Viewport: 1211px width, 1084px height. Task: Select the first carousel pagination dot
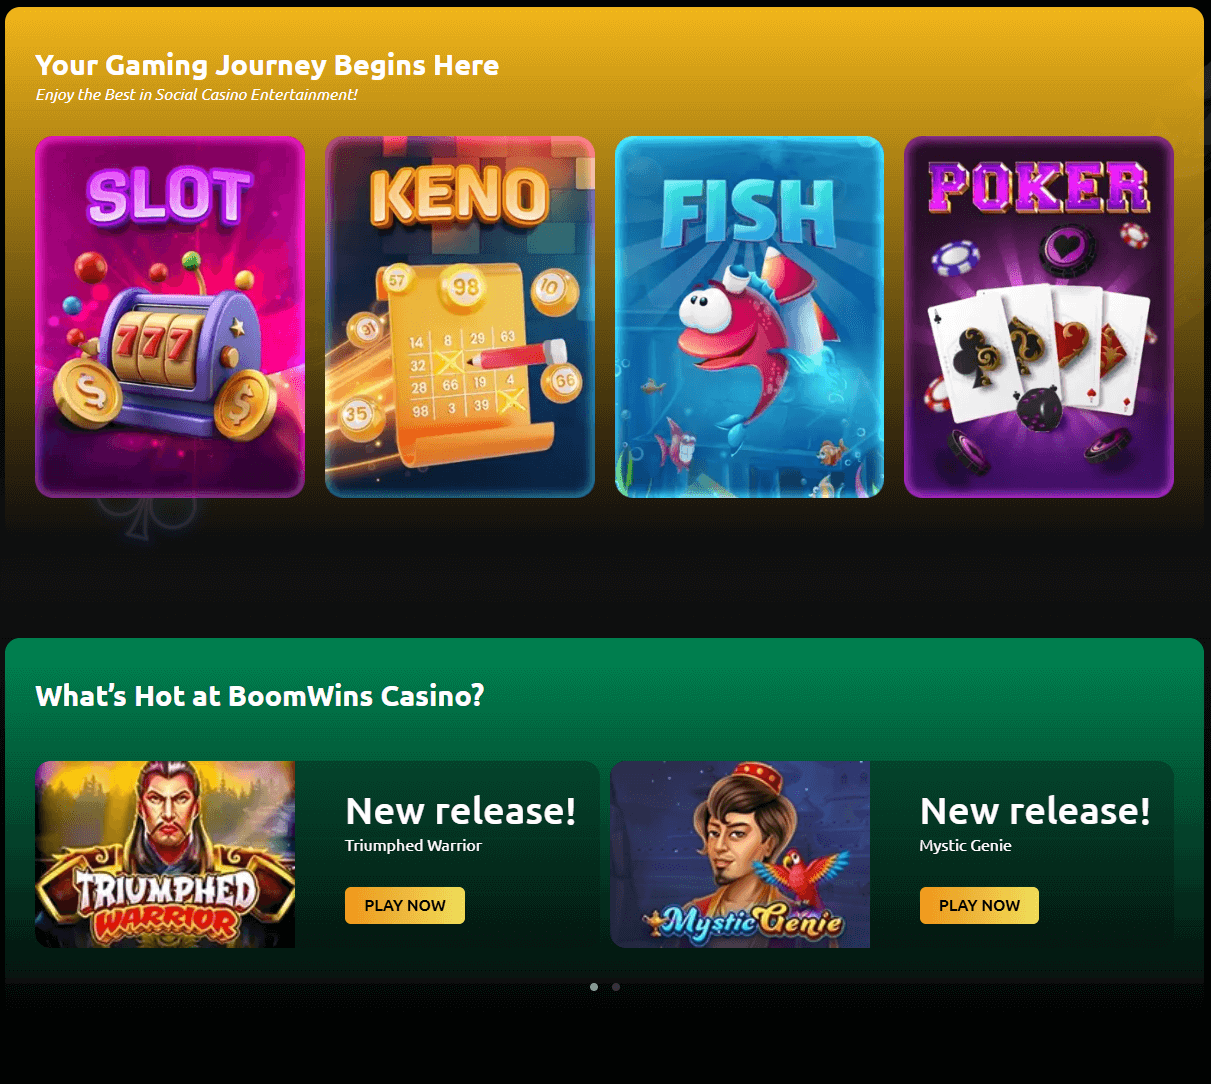coord(594,987)
